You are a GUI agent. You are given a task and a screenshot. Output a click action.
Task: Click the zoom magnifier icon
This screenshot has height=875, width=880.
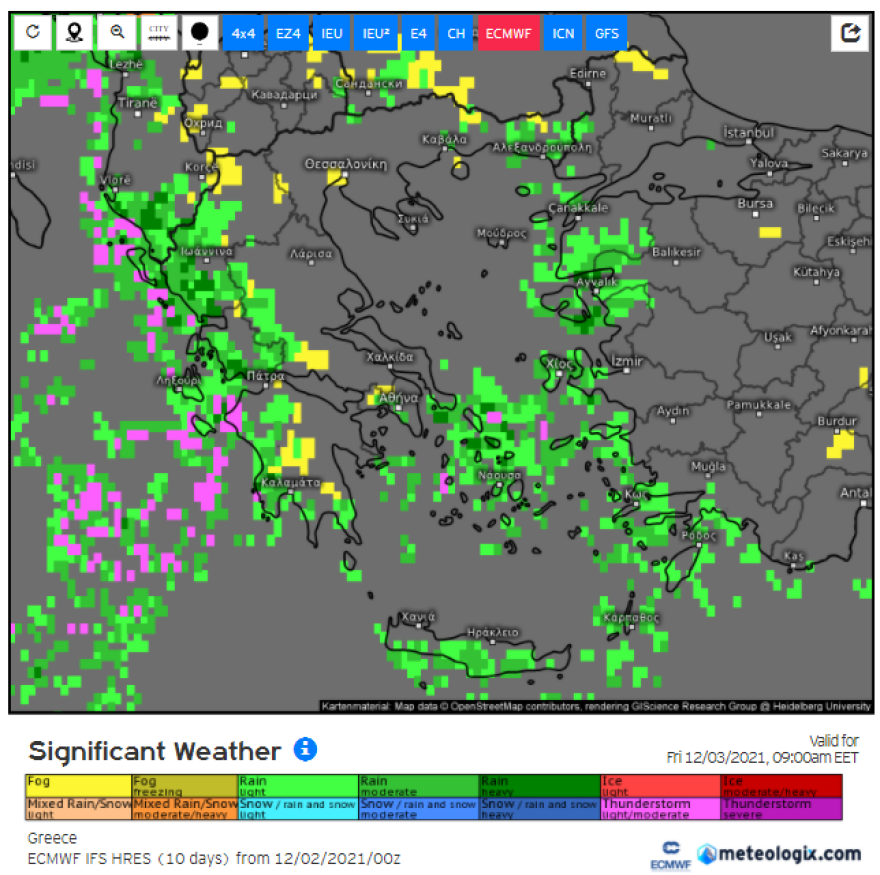tap(117, 32)
